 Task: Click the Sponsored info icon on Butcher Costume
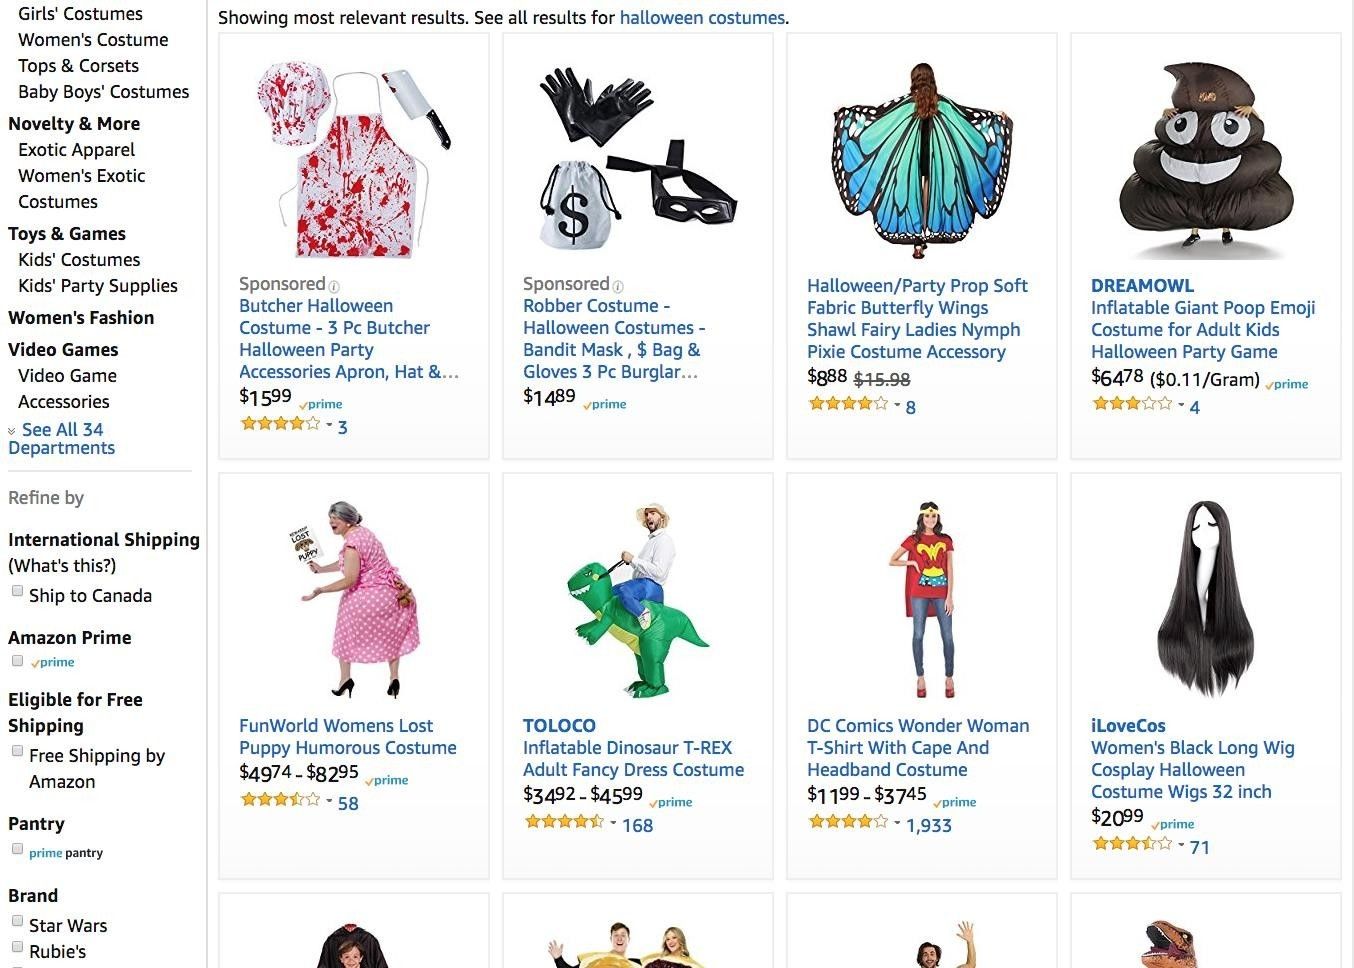click(x=334, y=286)
